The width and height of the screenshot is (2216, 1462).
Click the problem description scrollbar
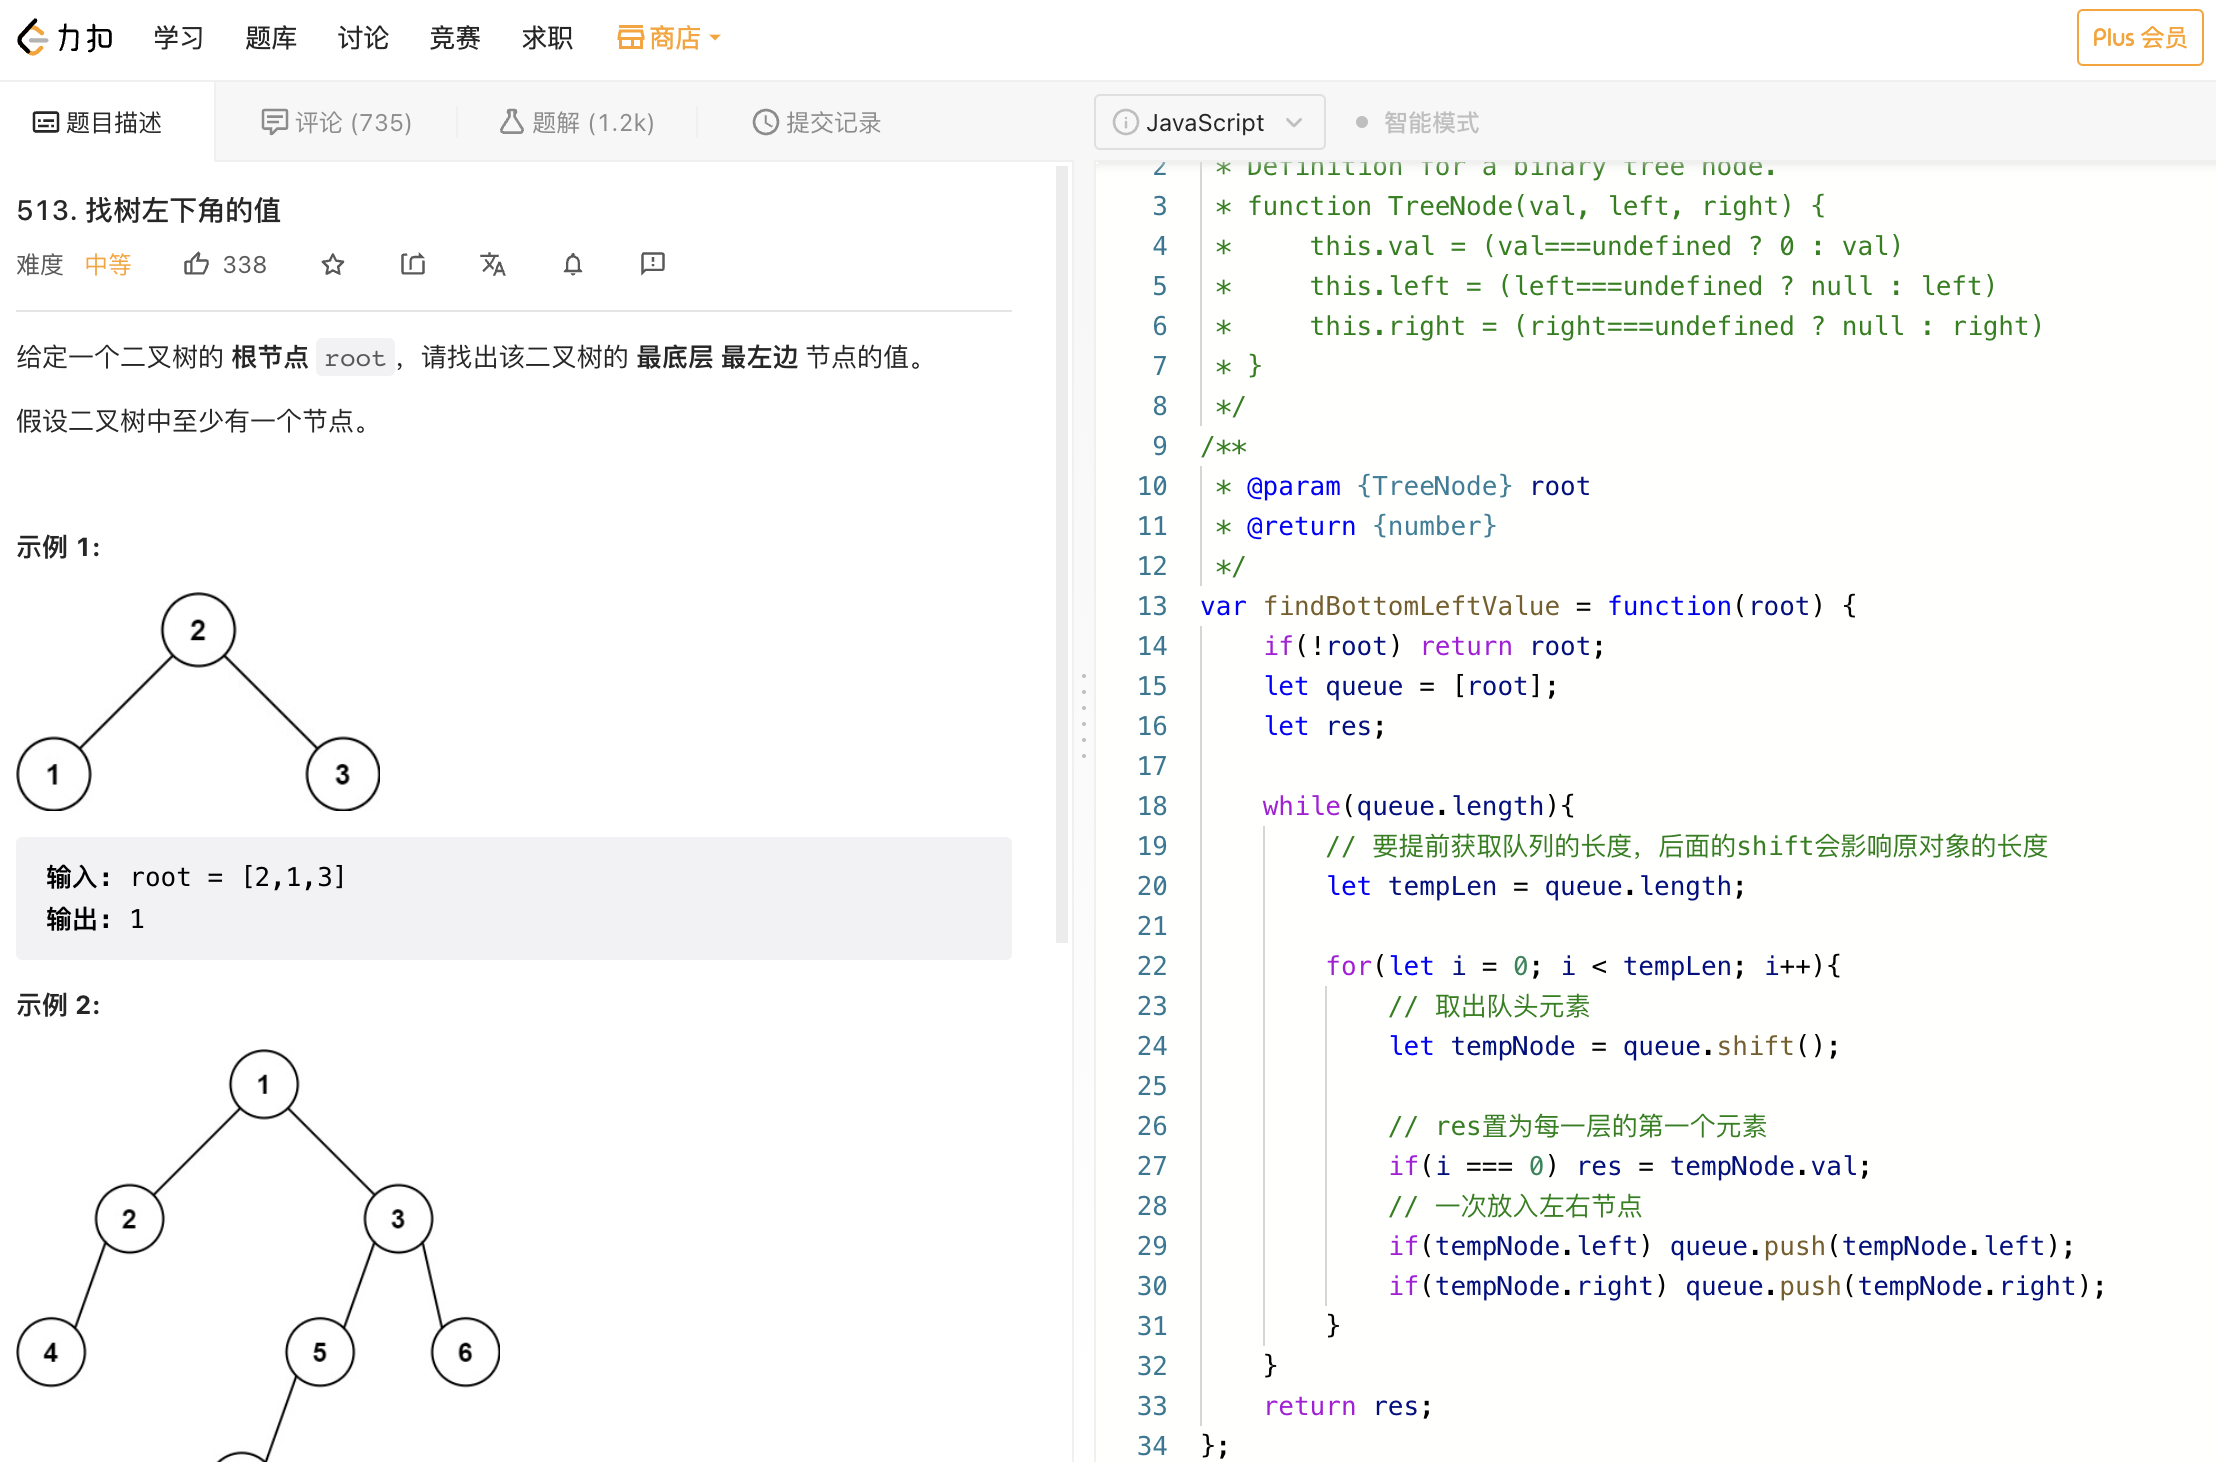pyautogui.click(x=1062, y=555)
